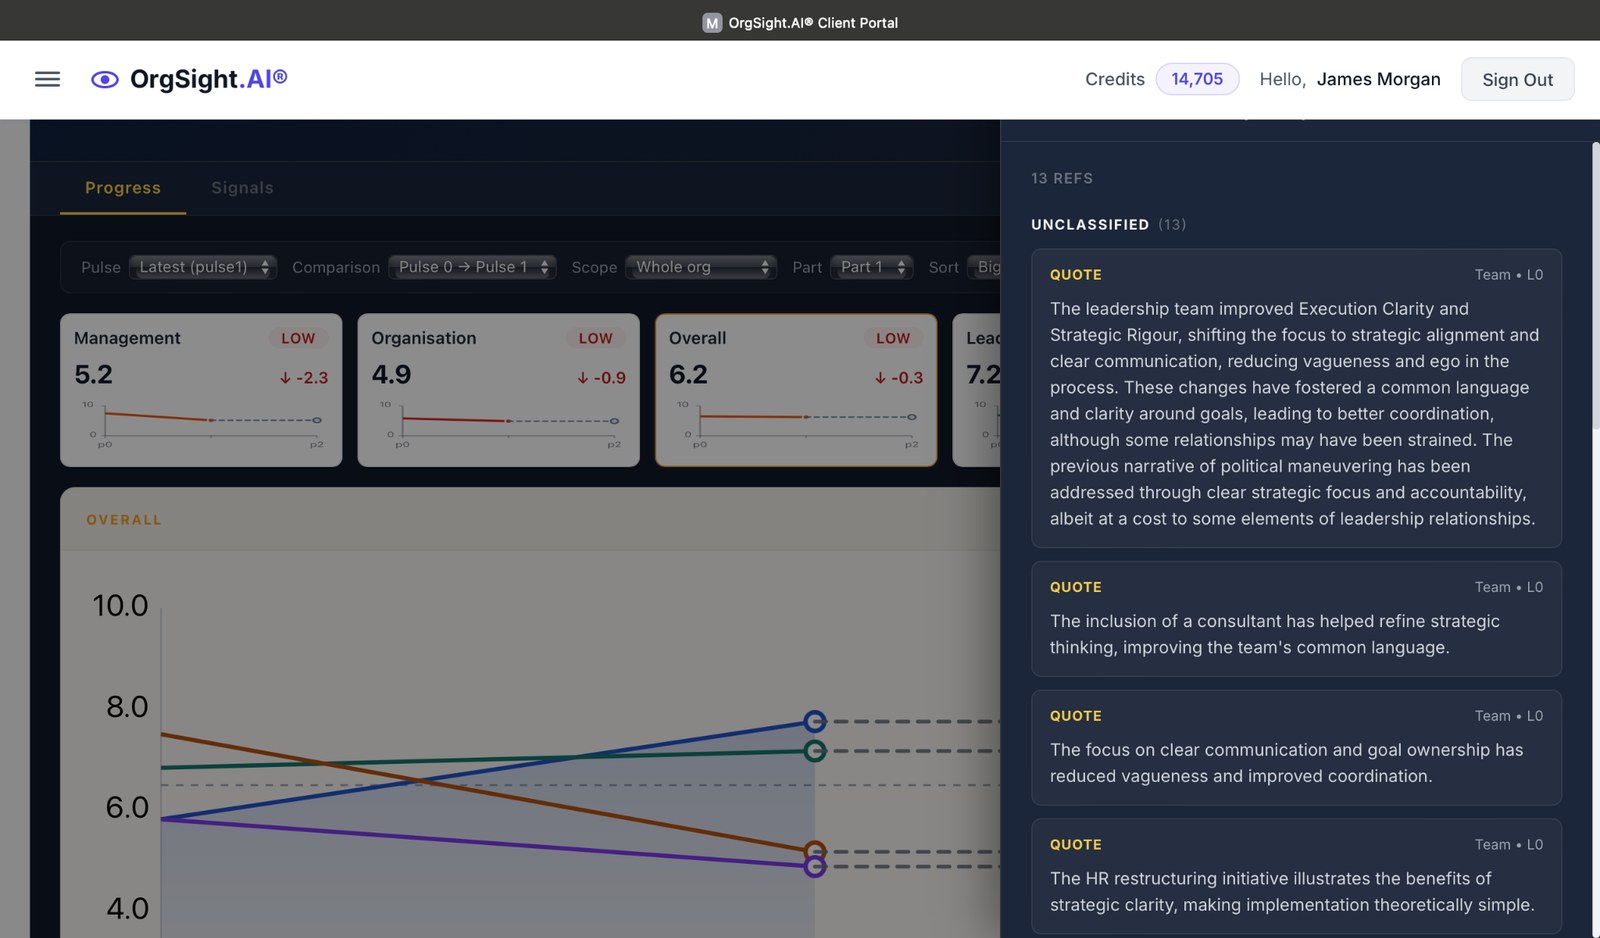Click the 14,705 credits badge
Image resolution: width=1600 pixels, height=938 pixels.
(x=1197, y=79)
